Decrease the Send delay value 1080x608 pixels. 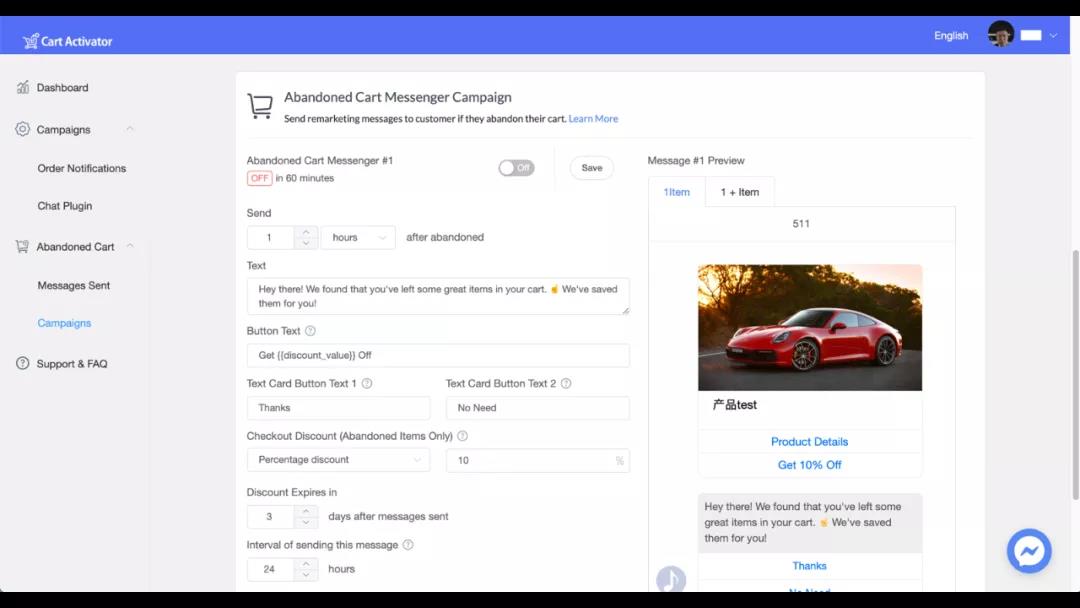(306, 243)
